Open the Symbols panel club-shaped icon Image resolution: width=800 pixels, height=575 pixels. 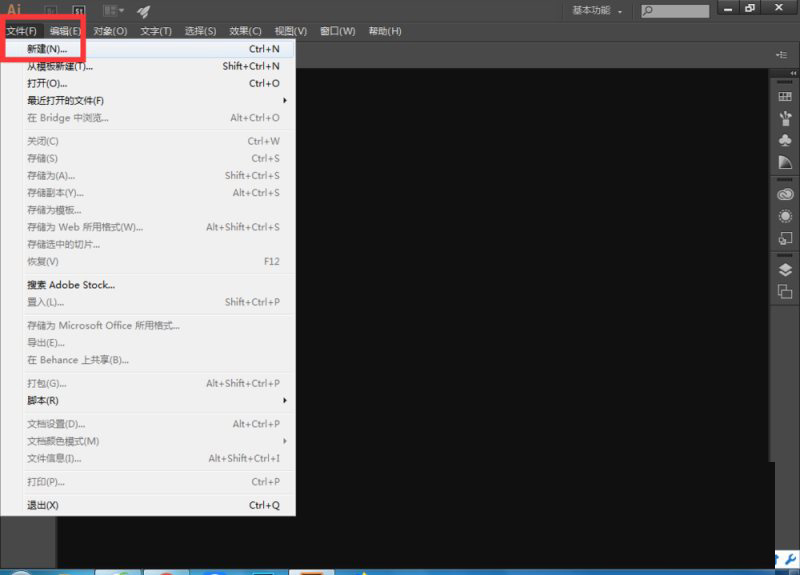pyautogui.click(x=785, y=140)
